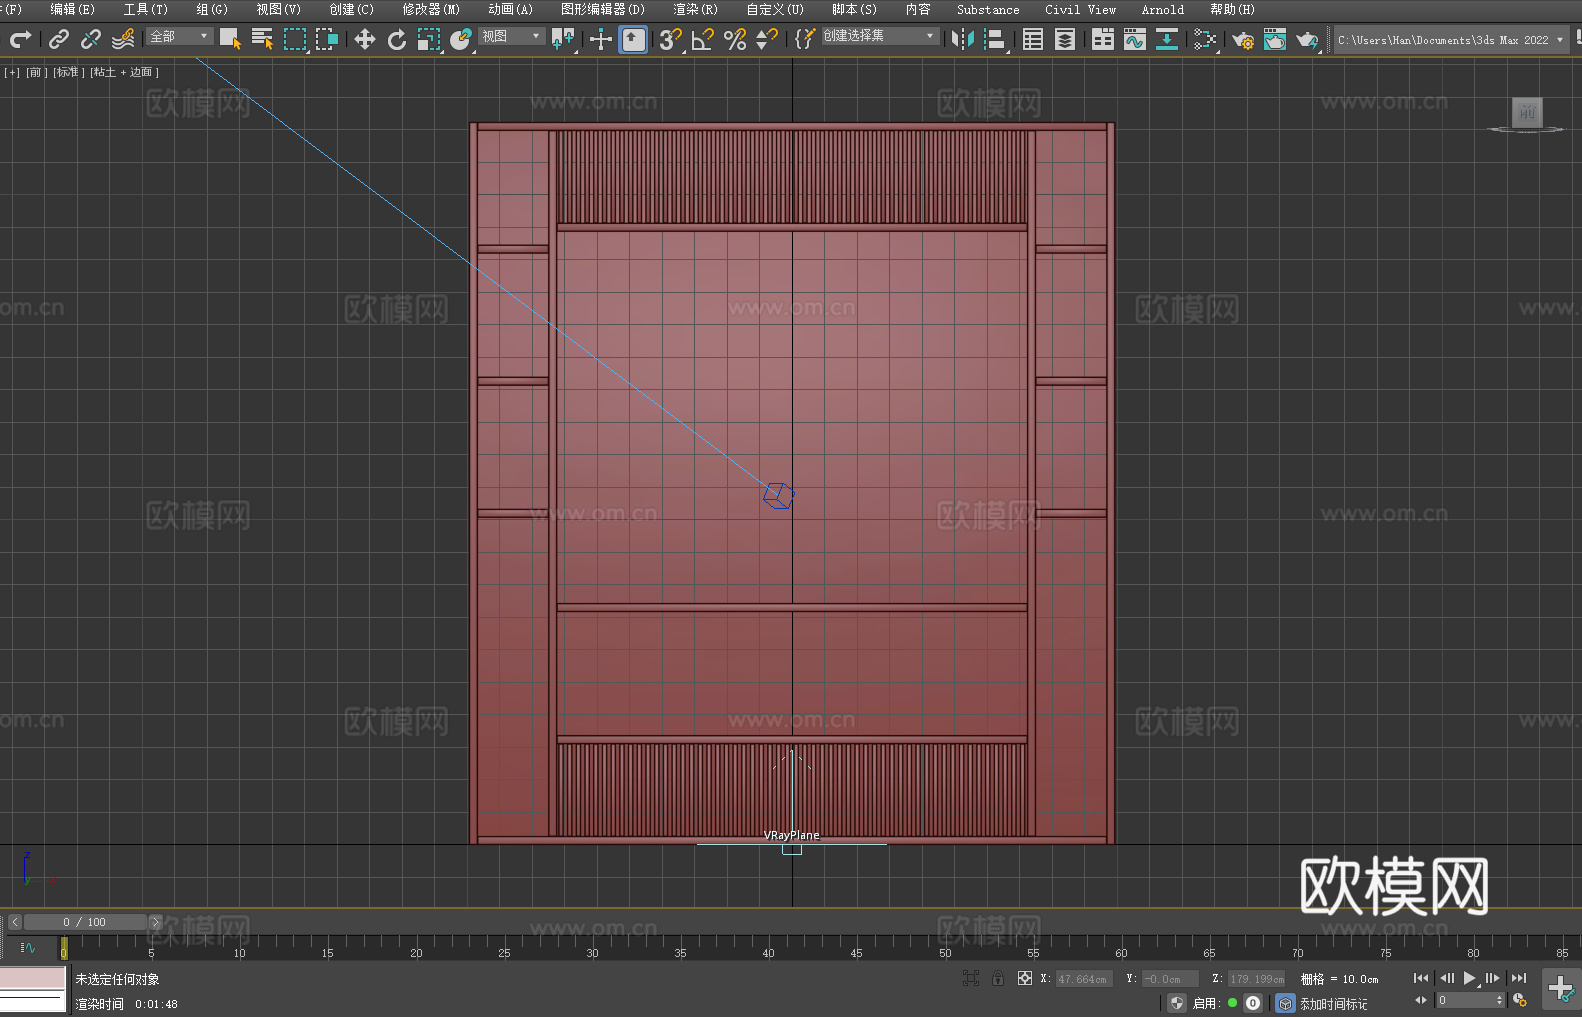Open reference coordinate system dropdown
Viewport: 1582px width, 1017px height.
(511, 36)
